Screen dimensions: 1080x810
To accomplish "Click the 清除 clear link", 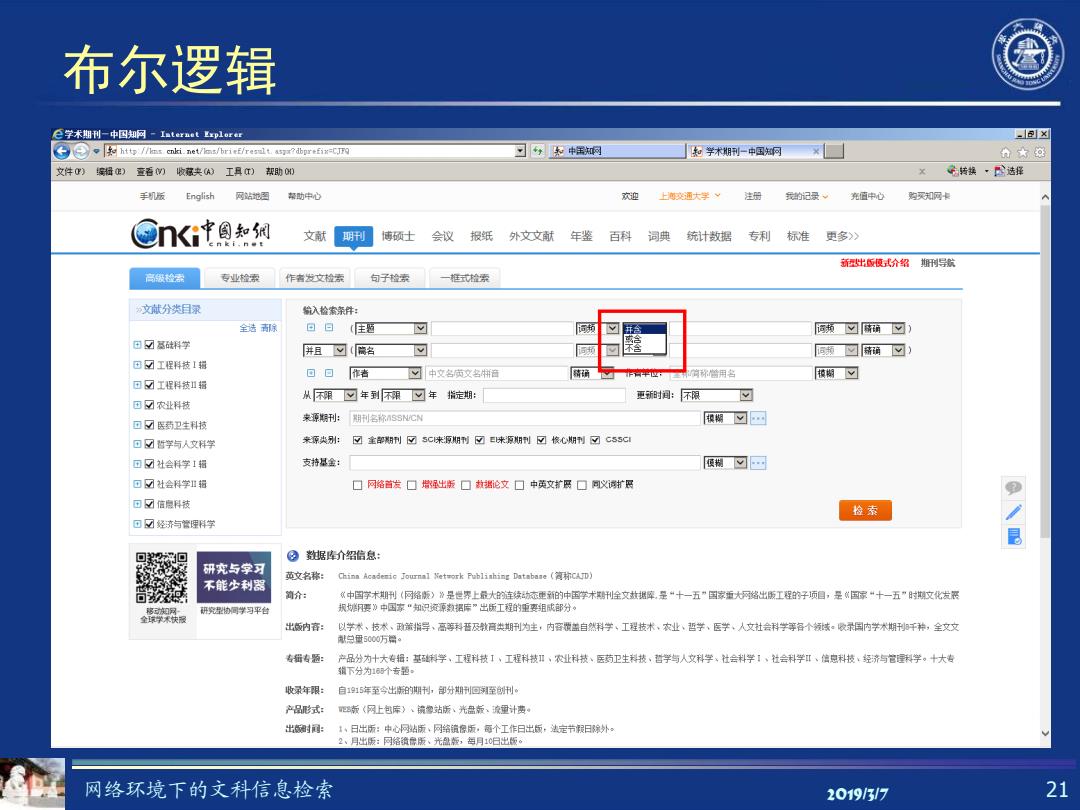I will coord(269,328).
